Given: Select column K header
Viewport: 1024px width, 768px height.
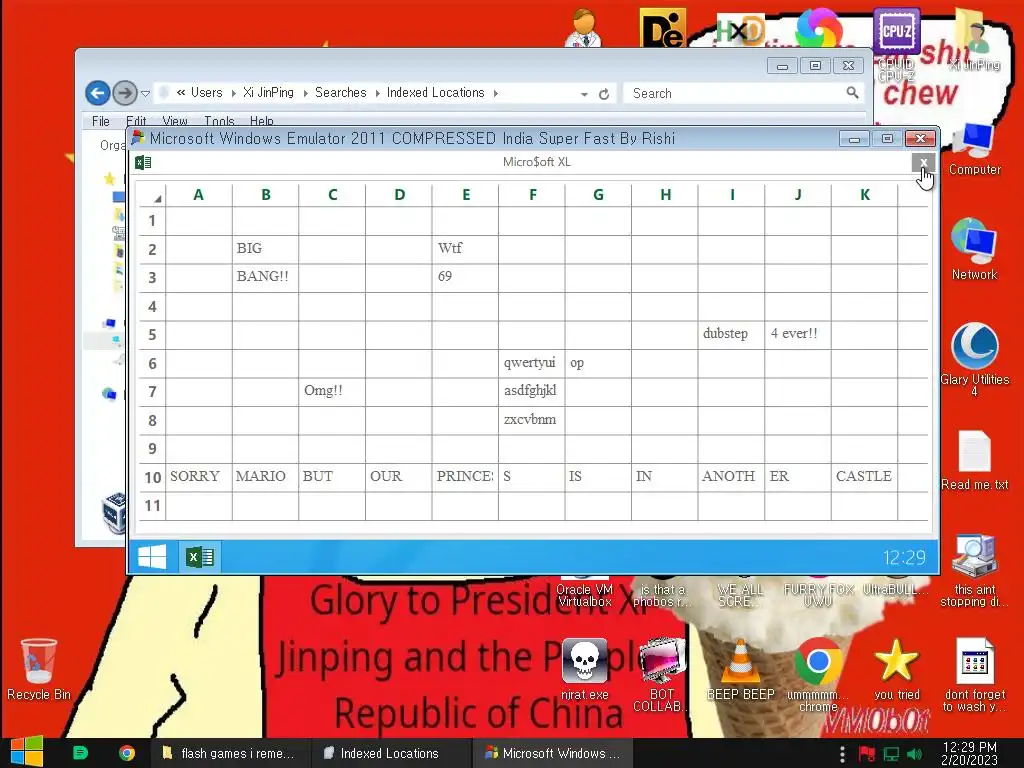Looking at the screenshot, I should 865,195.
